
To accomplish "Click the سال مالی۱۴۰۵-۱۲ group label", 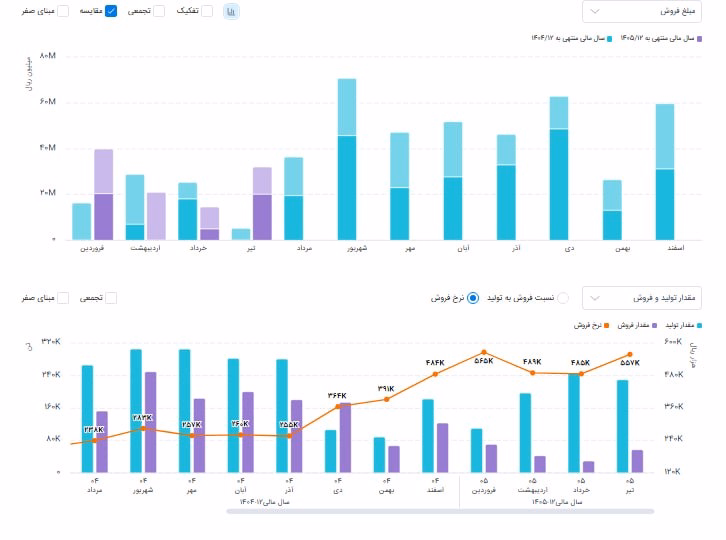I will (x=557, y=502).
